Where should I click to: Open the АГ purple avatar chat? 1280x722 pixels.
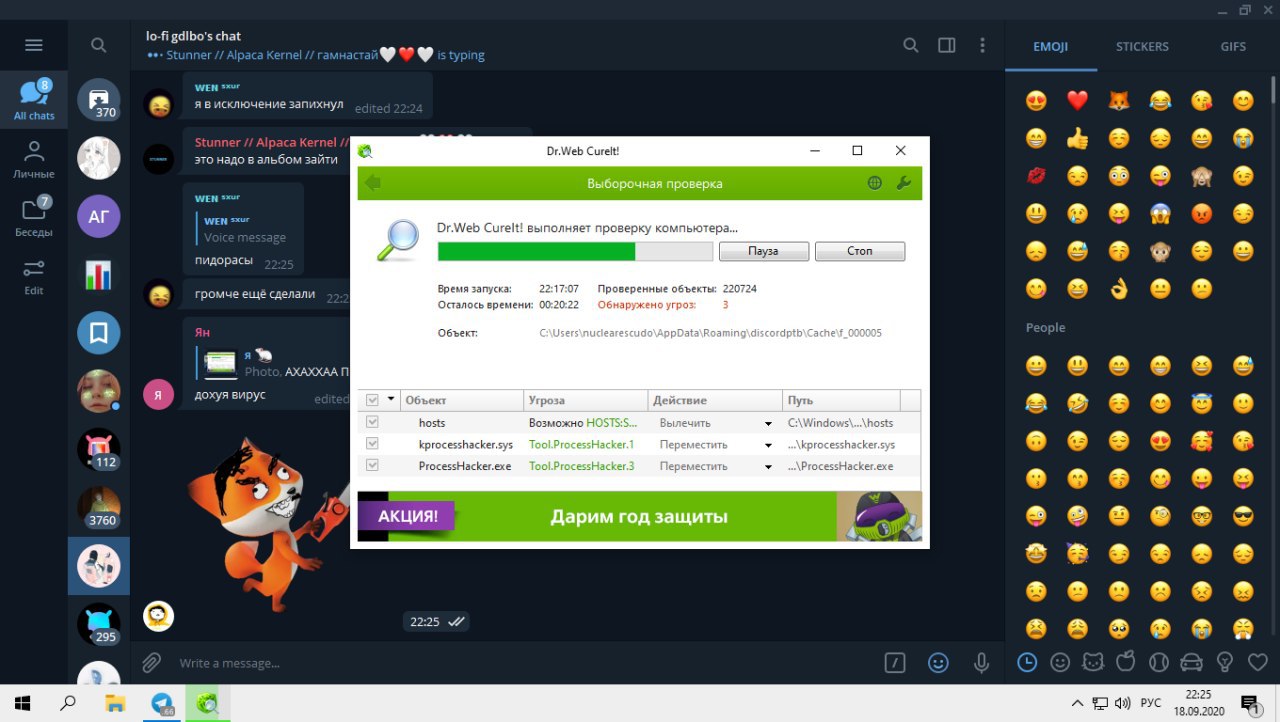coord(99,216)
